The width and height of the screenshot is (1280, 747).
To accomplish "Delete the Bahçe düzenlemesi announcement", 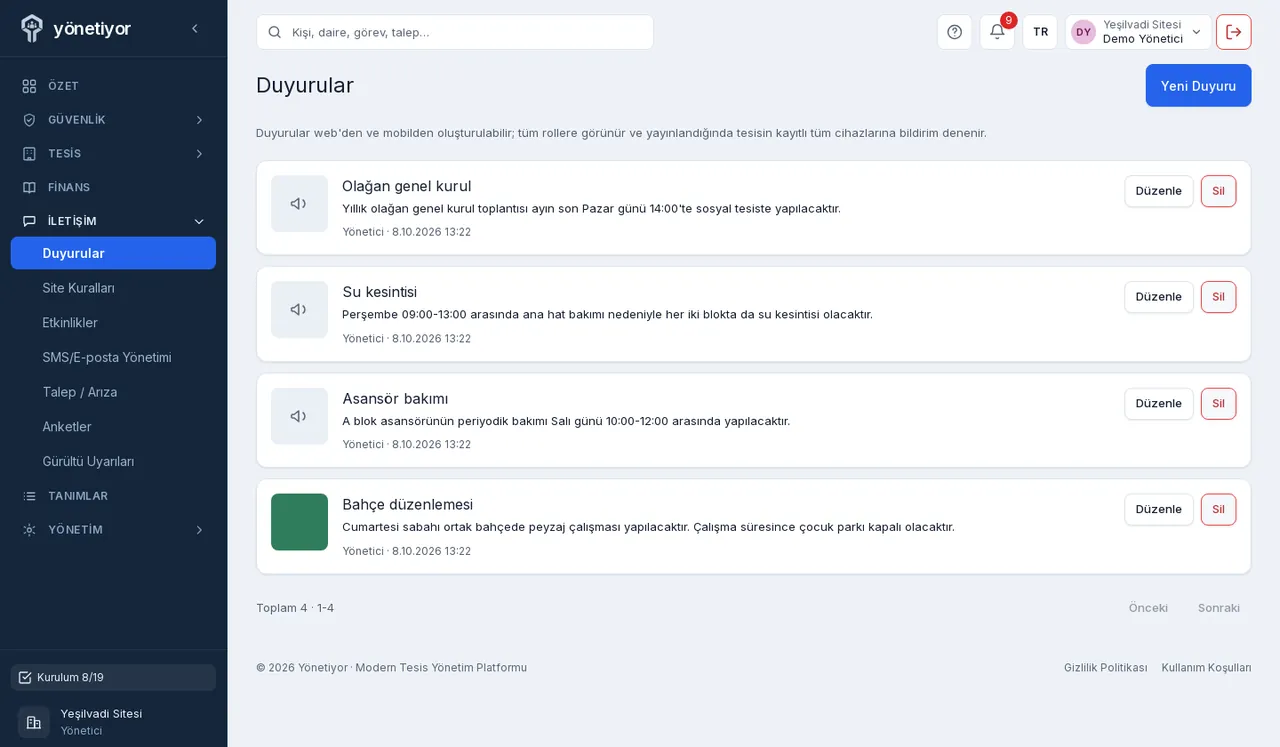I will pos(1218,509).
